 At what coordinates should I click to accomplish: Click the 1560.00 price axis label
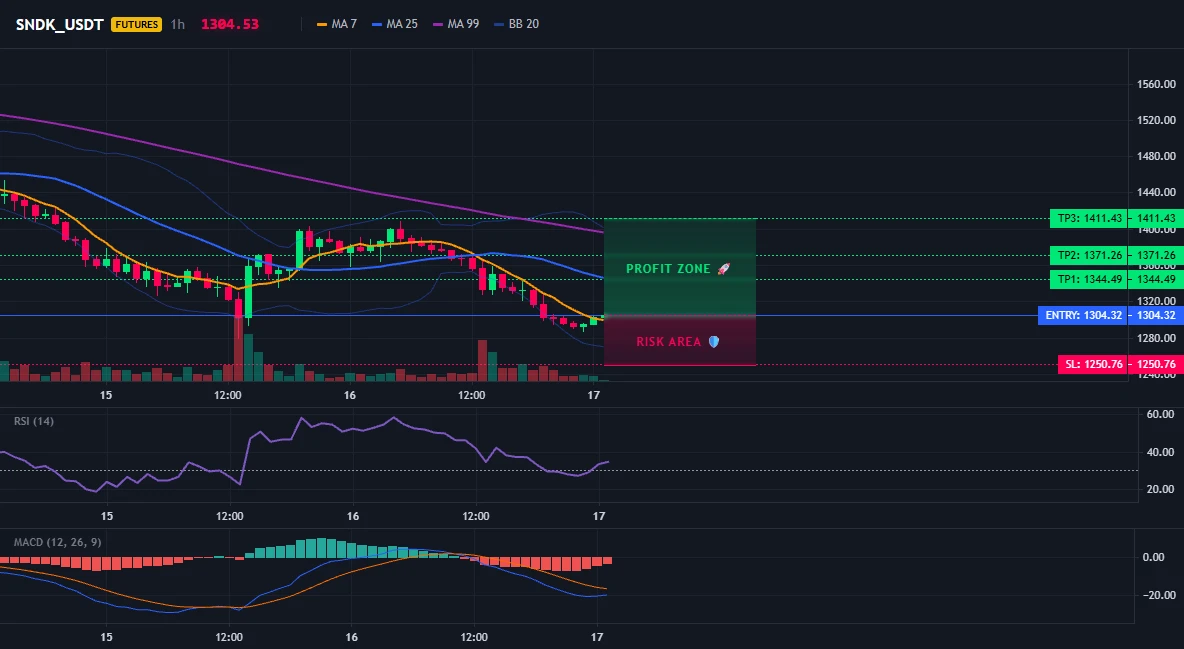click(x=1156, y=84)
